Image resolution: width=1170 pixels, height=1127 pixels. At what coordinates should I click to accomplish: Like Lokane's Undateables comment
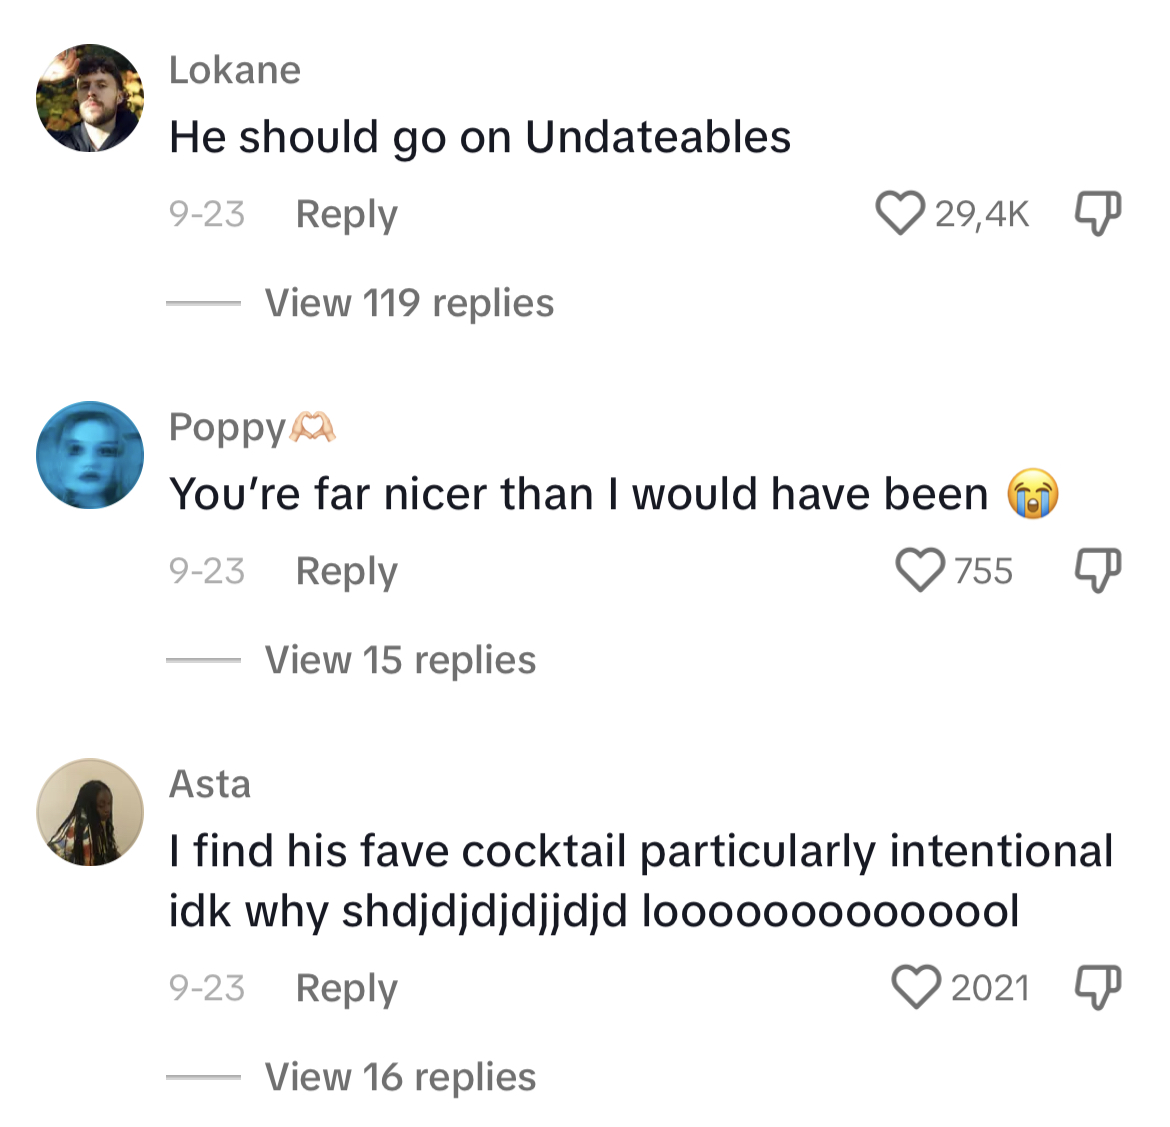(900, 213)
